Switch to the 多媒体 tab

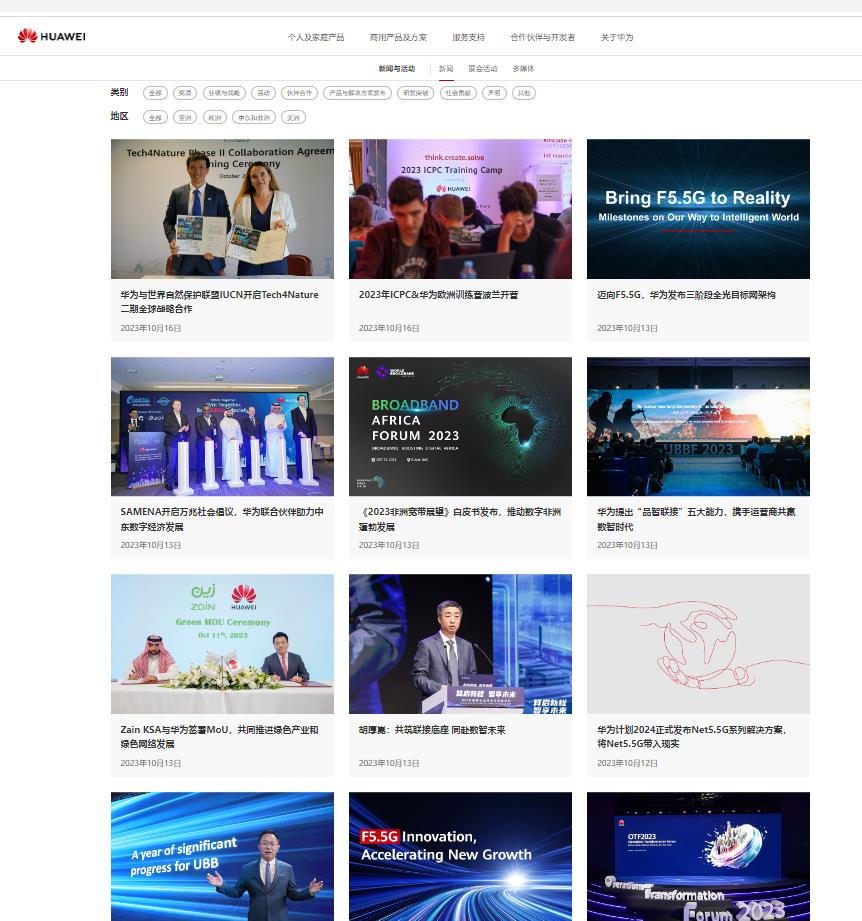pyautogui.click(x=523, y=69)
